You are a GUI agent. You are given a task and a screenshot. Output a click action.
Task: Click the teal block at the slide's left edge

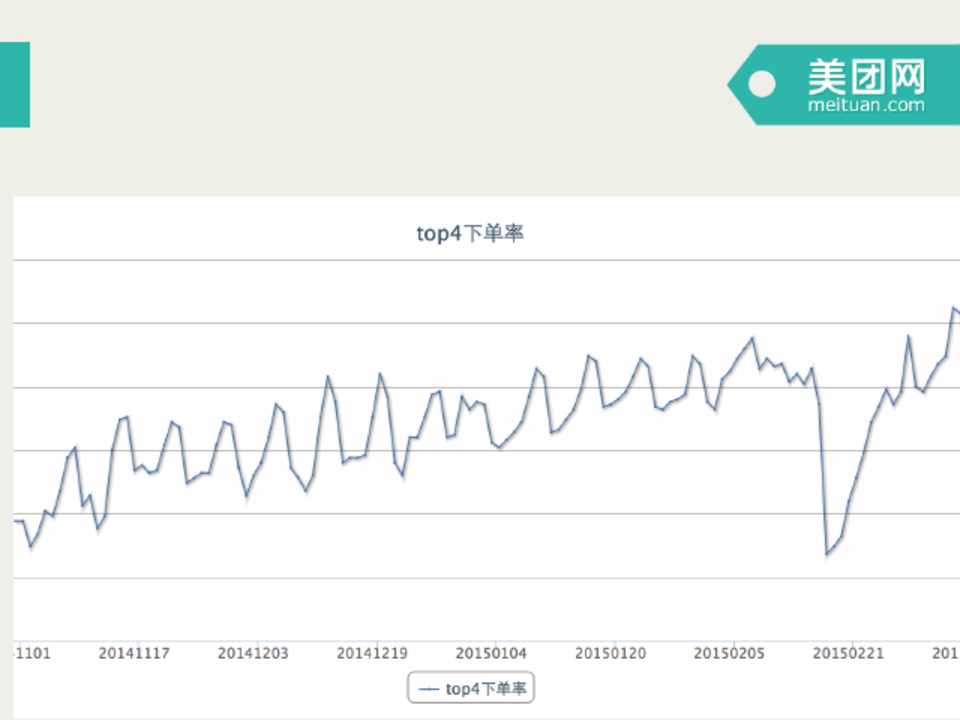coord(14,85)
